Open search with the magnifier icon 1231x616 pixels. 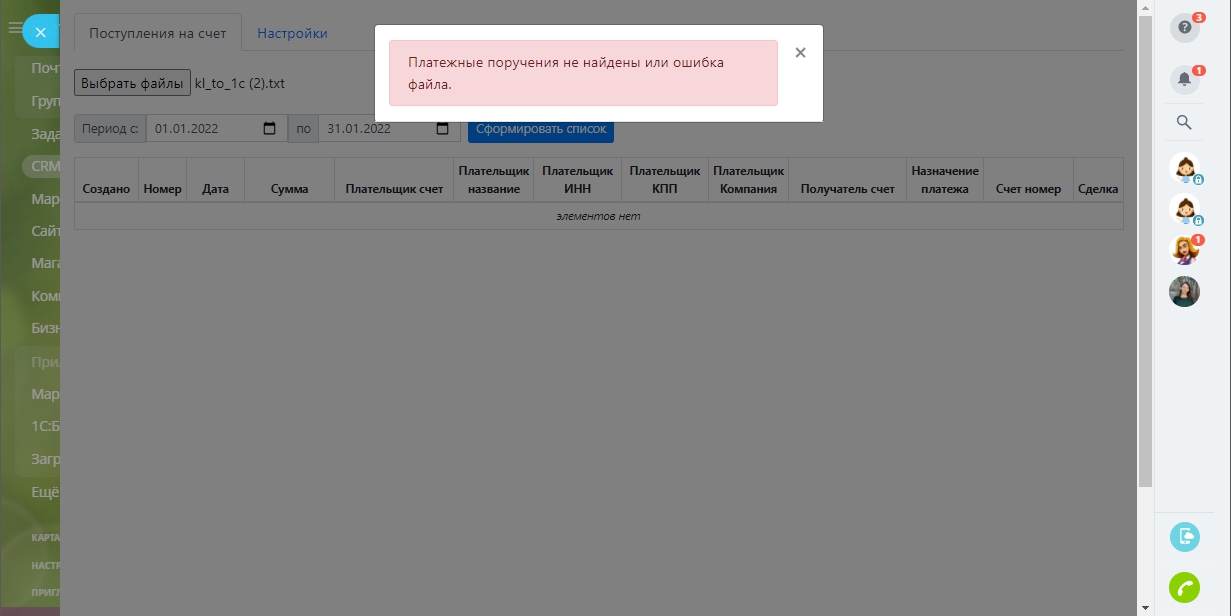click(1184, 123)
